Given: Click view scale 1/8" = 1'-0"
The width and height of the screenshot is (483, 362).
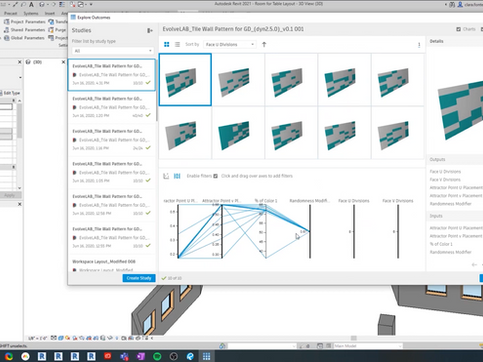Looking at the screenshot, I should (x=37, y=338).
